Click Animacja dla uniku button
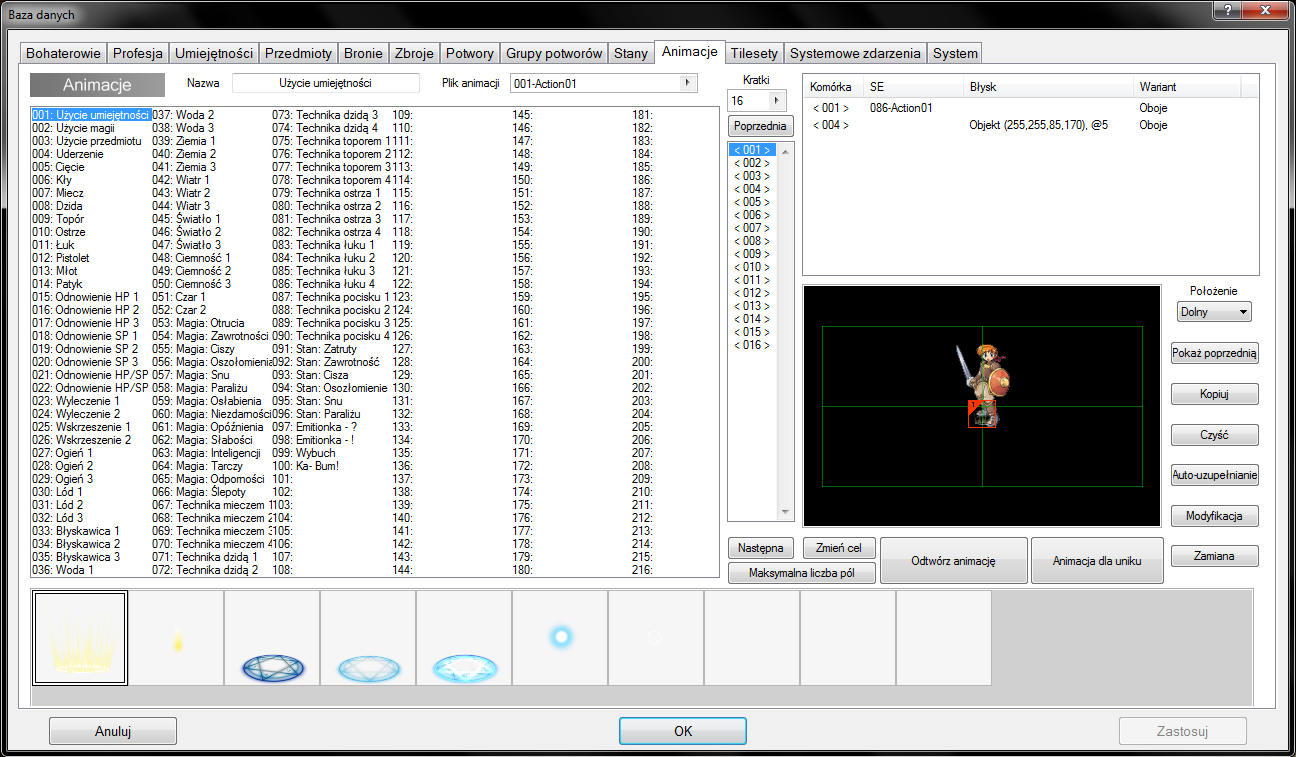Viewport: 1296px width, 757px height. (1099, 561)
